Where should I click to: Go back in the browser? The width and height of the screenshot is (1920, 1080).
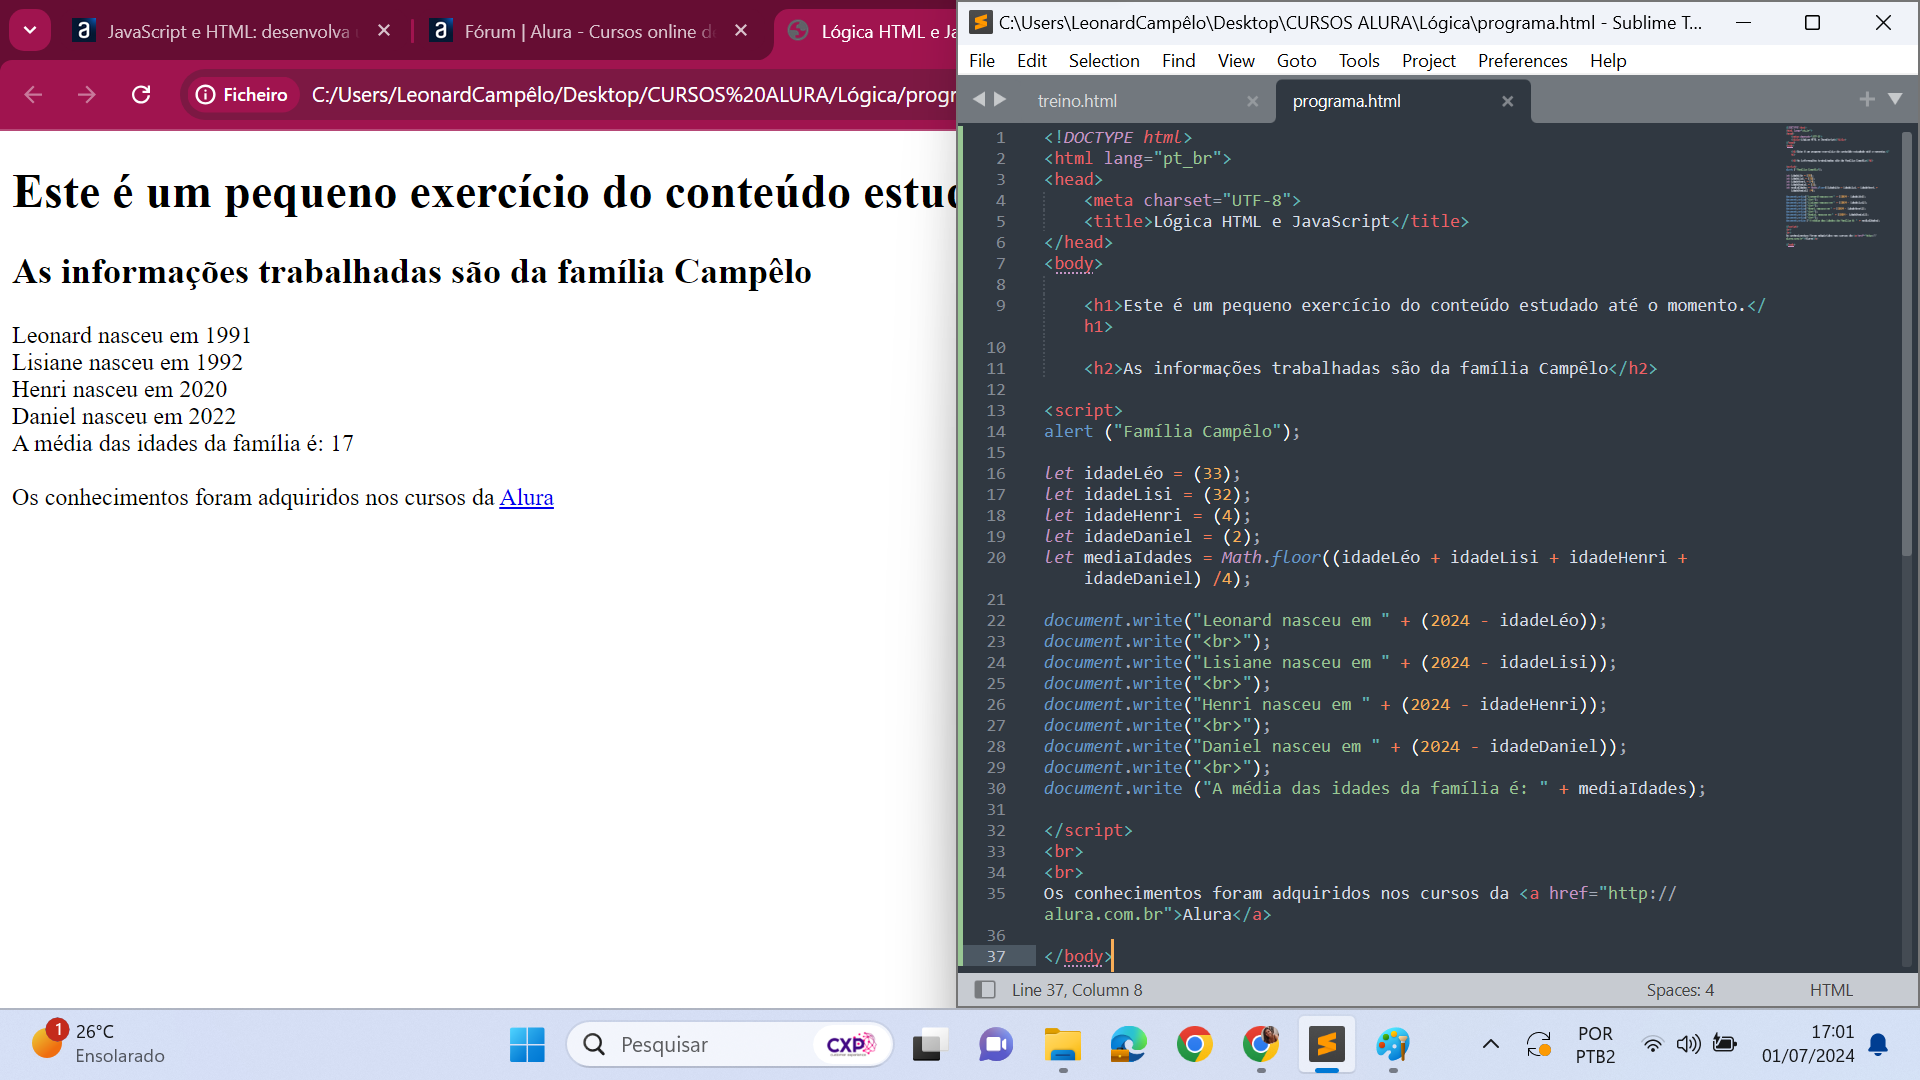33,94
